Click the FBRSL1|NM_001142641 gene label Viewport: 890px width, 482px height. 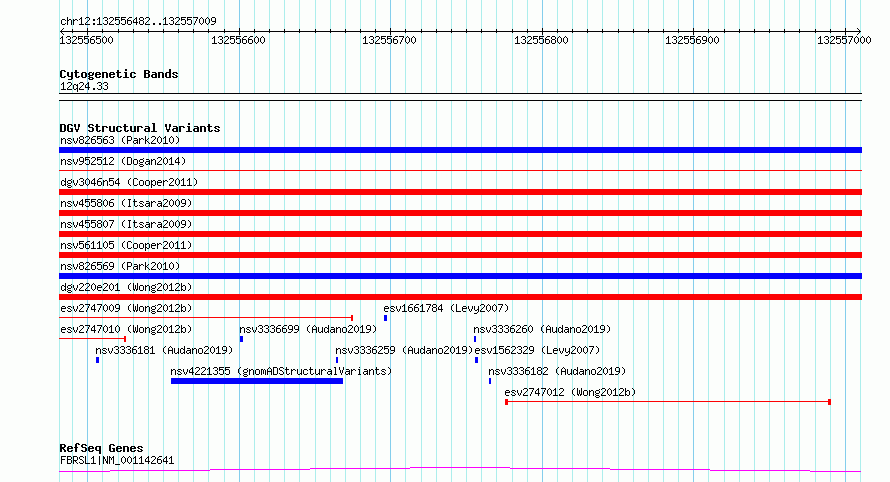pyautogui.click(x=117, y=460)
